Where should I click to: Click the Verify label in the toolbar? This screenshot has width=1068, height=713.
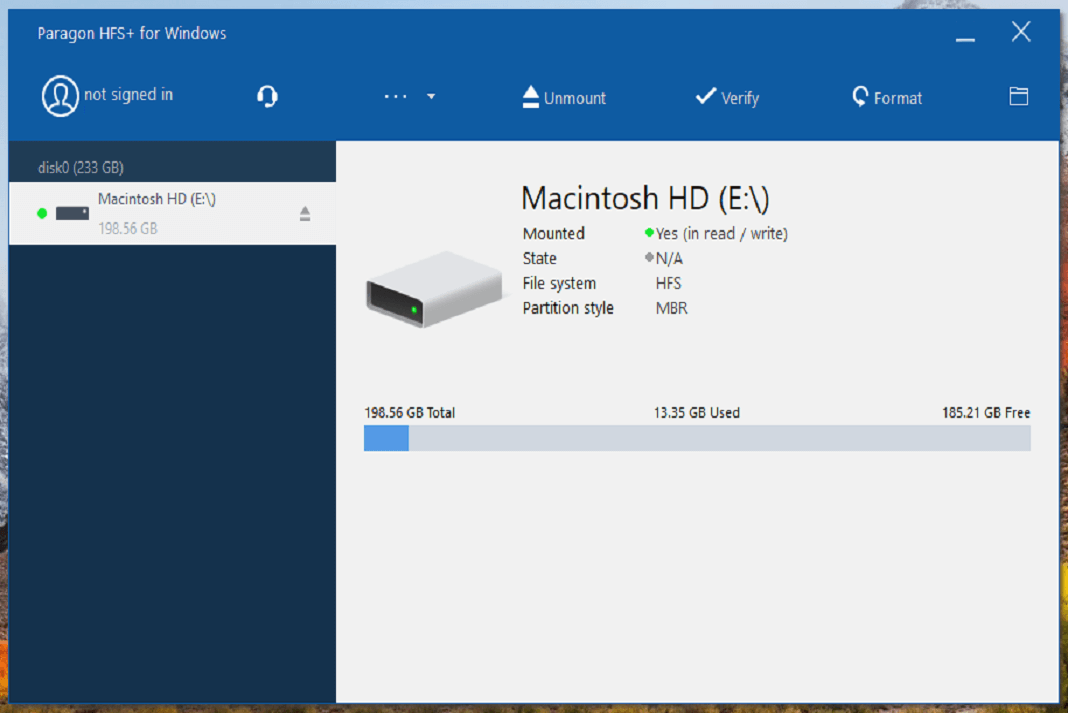[740, 98]
